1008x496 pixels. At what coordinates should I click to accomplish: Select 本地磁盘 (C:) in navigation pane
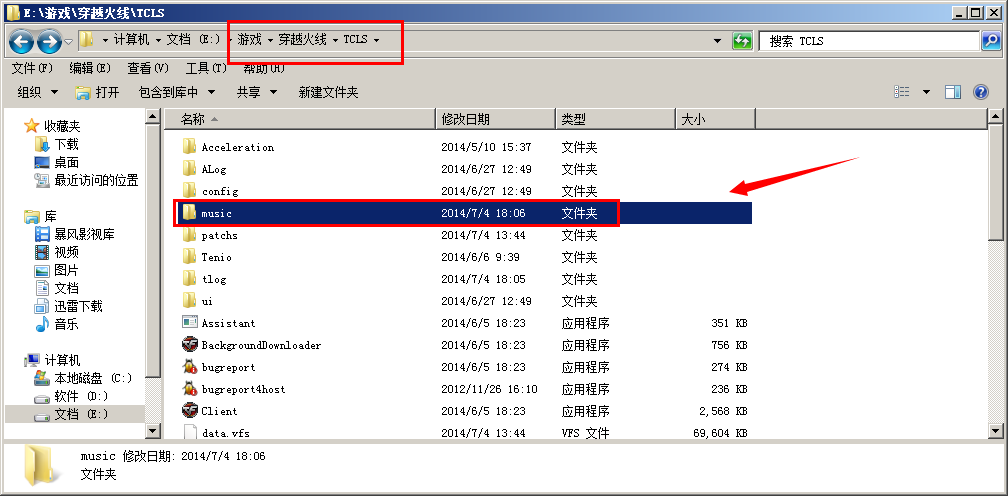click(x=92, y=378)
